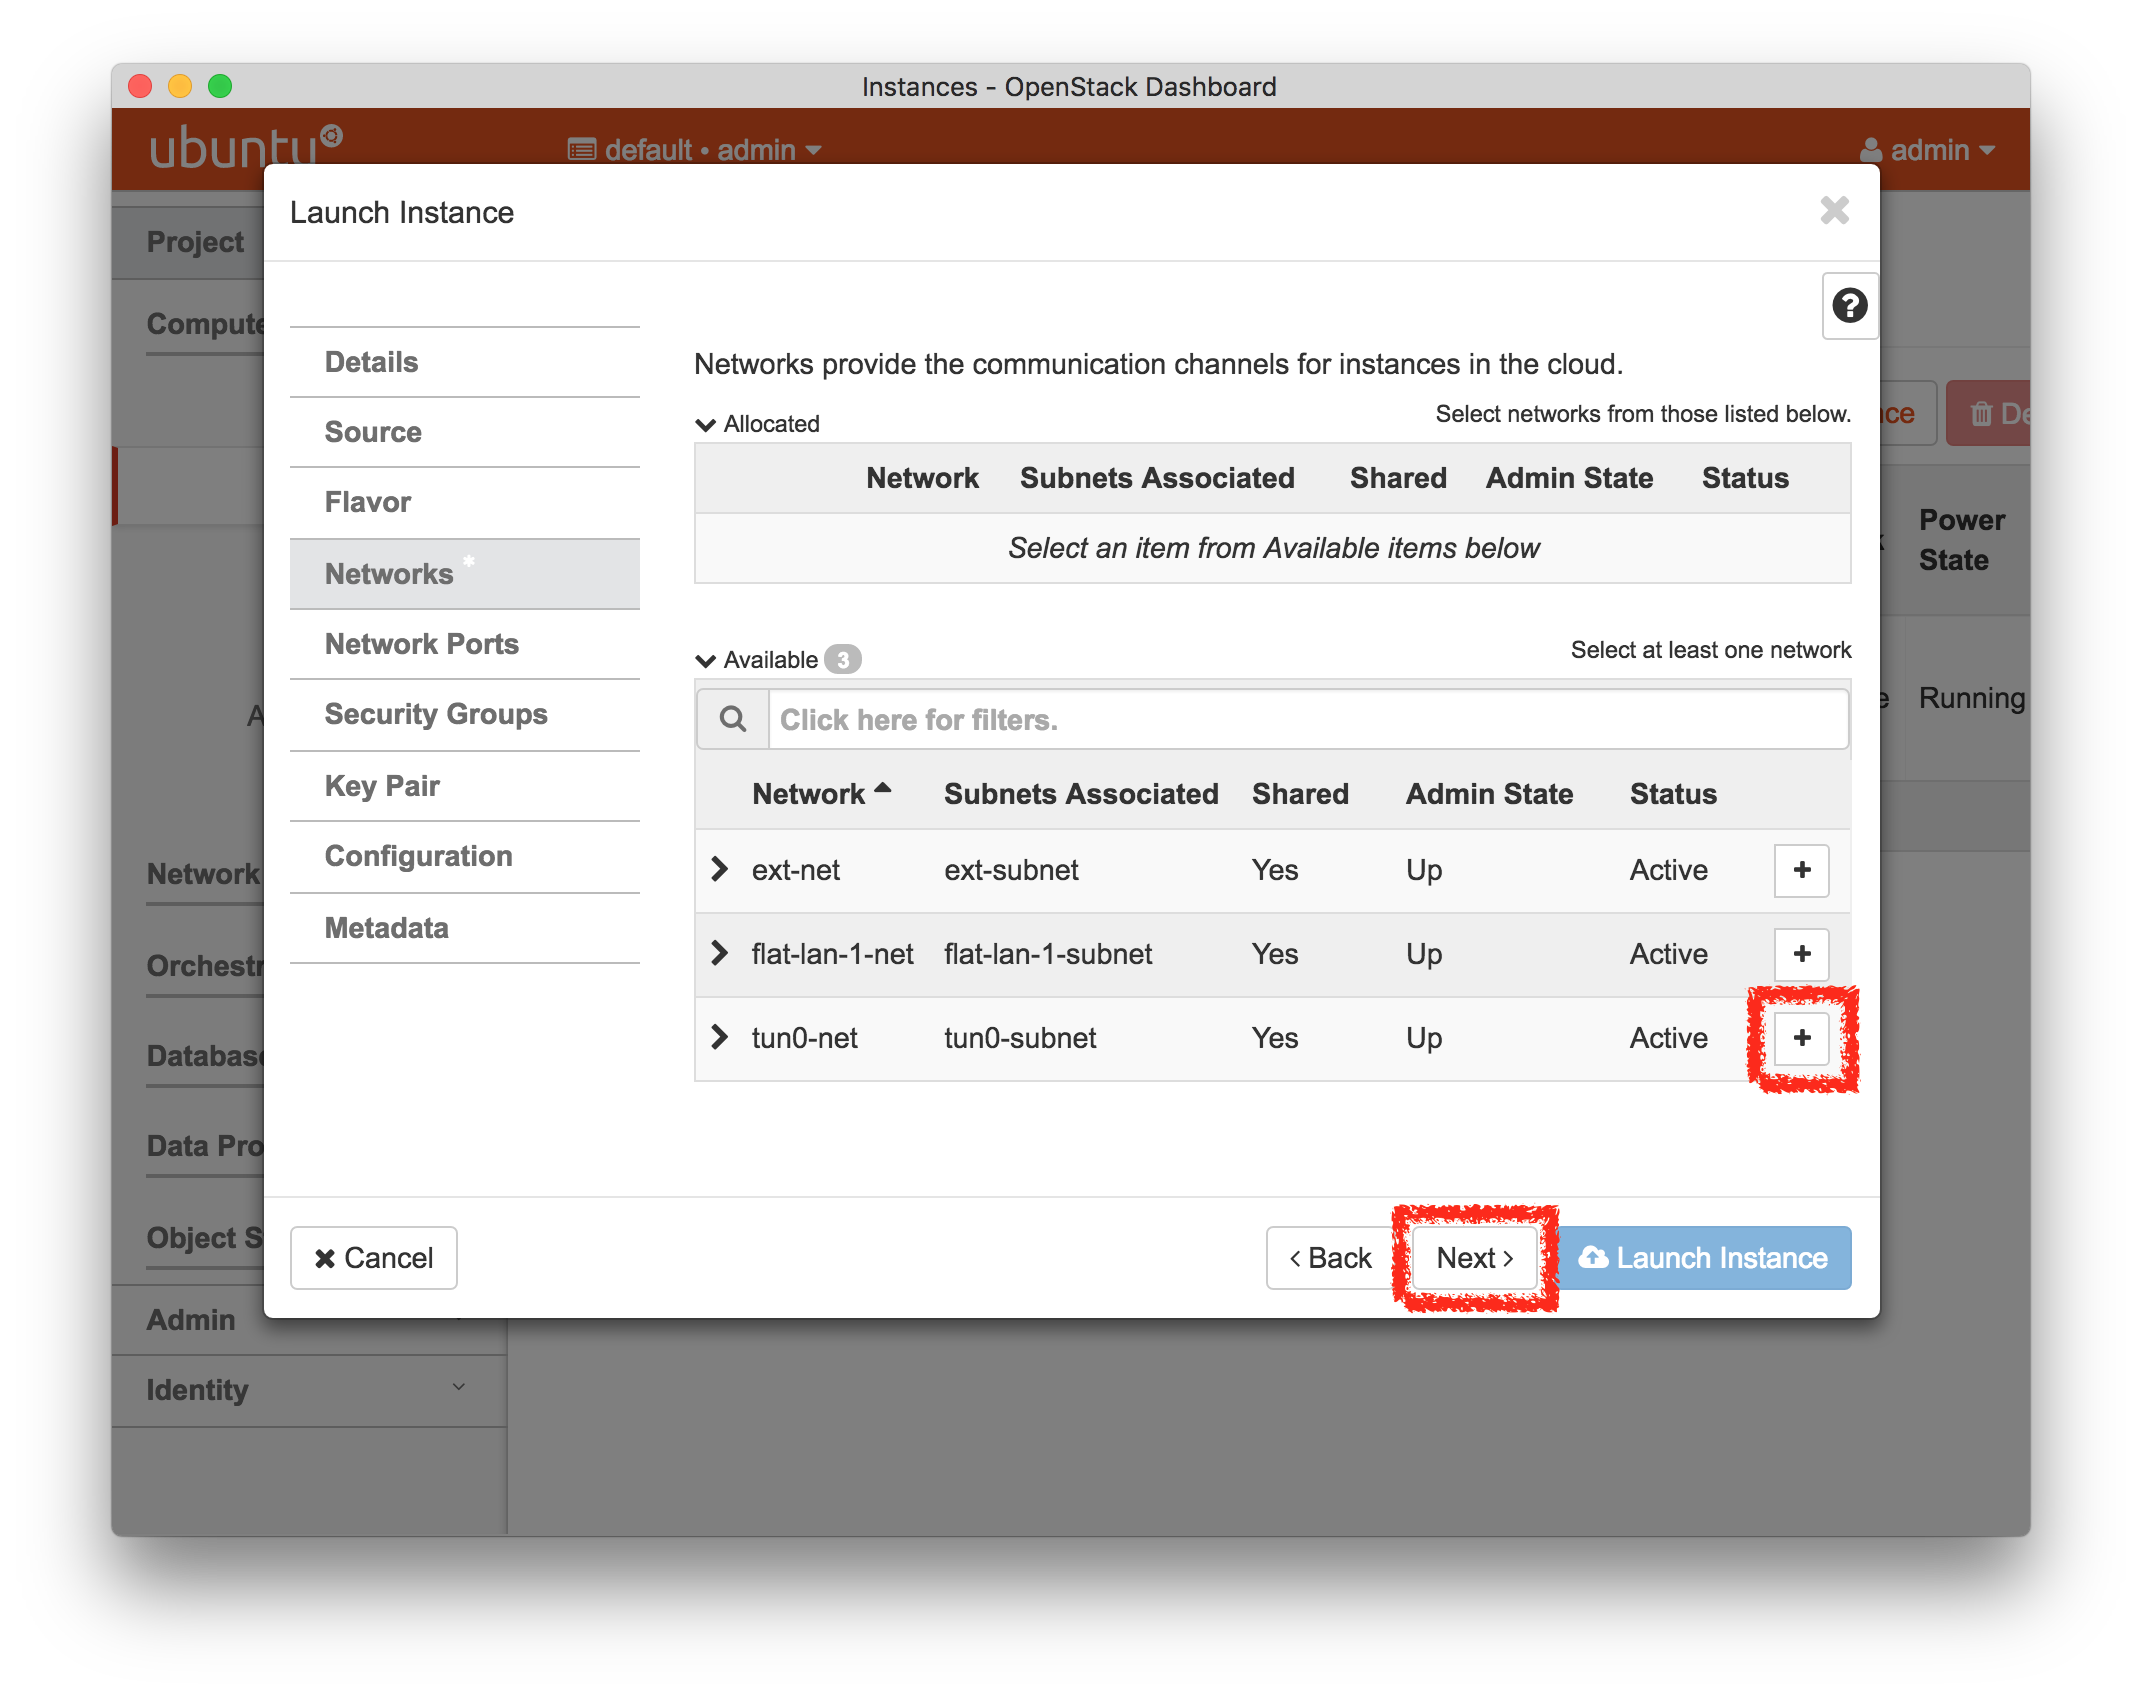Open the Configuration step
The image size is (2142, 1696).
point(465,856)
